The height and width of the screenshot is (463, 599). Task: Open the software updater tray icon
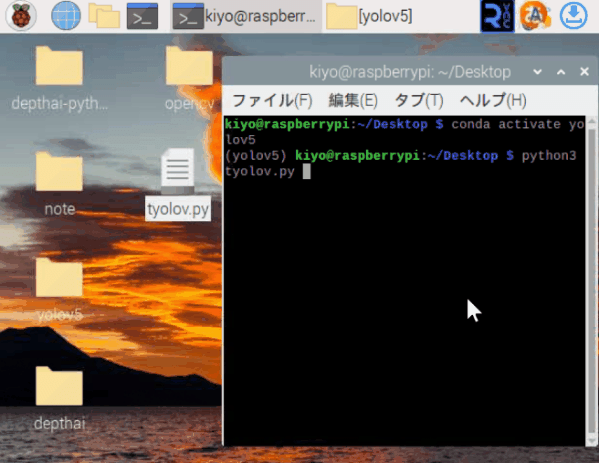point(535,16)
